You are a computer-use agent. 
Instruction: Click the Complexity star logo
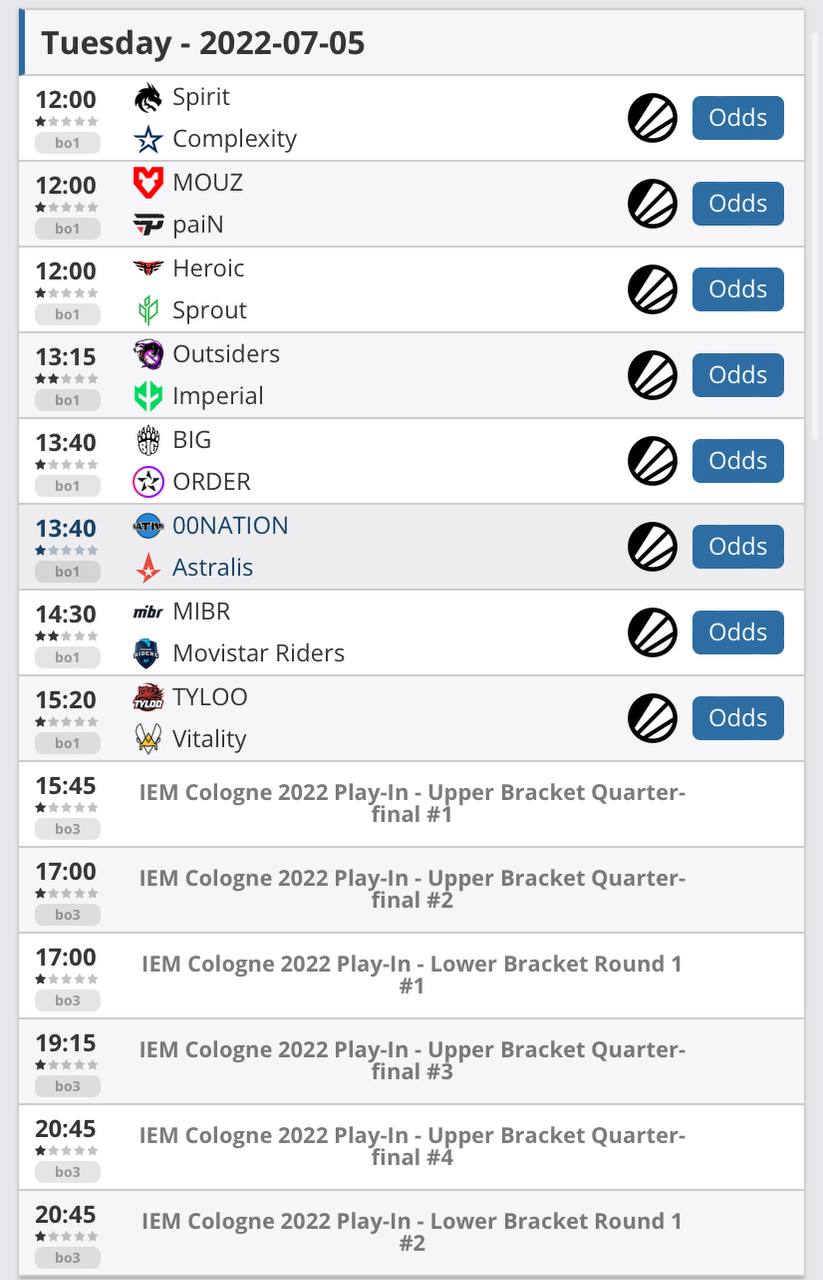tap(148, 139)
